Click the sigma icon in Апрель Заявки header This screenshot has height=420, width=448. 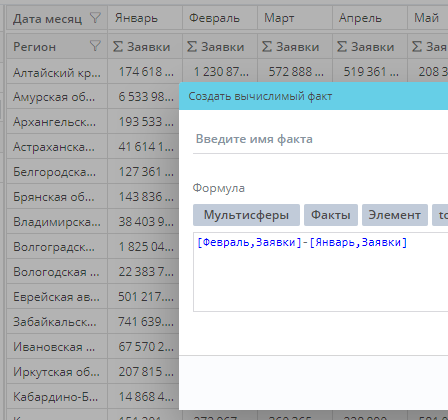pos(342,47)
